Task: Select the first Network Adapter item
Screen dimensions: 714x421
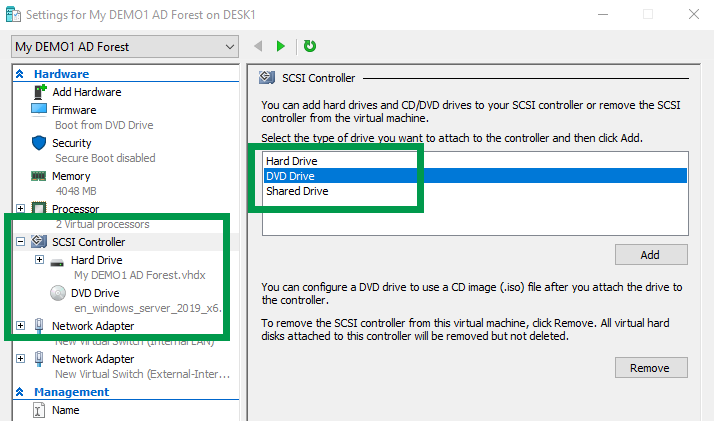Action: coord(92,326)
